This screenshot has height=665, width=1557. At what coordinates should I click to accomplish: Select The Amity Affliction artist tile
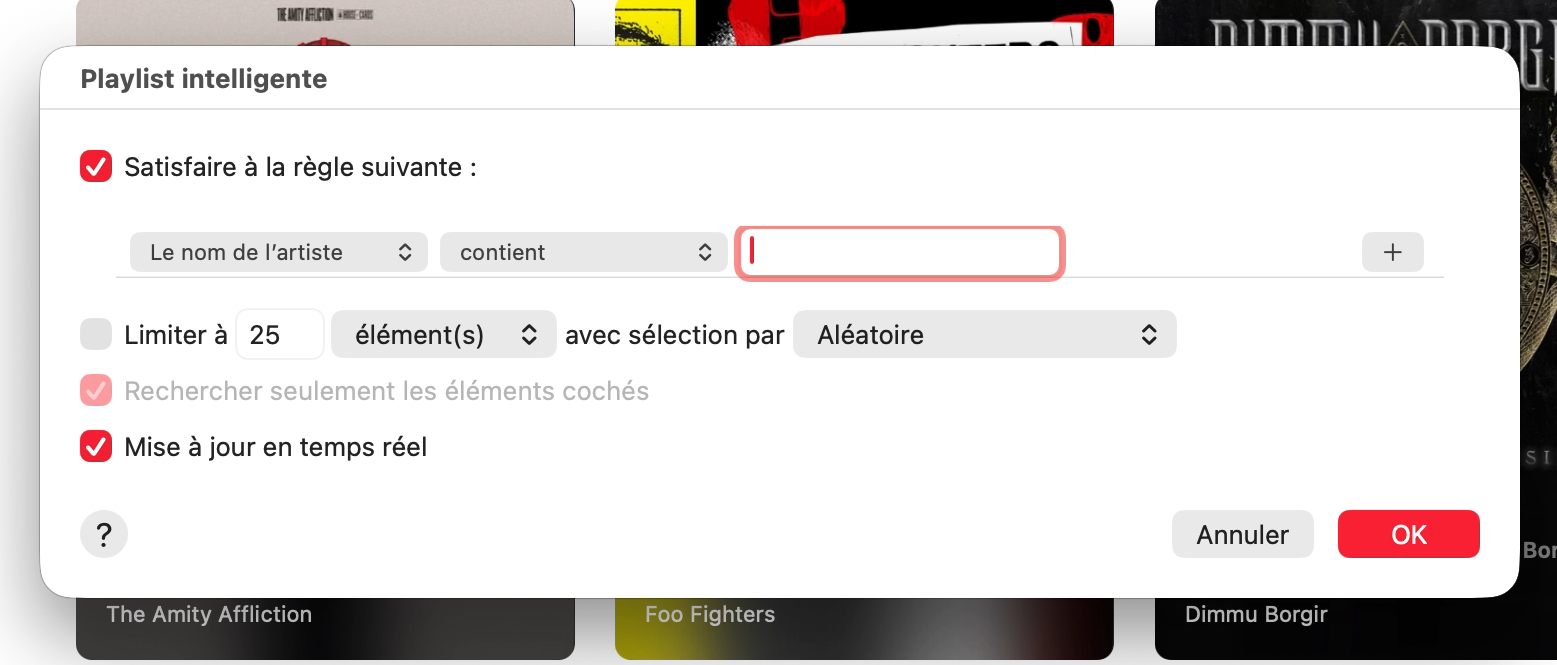[210, 614]
